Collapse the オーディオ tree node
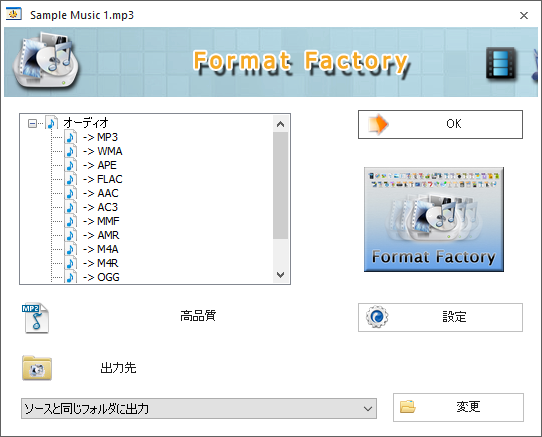542x437 pixels. point(32,123)
